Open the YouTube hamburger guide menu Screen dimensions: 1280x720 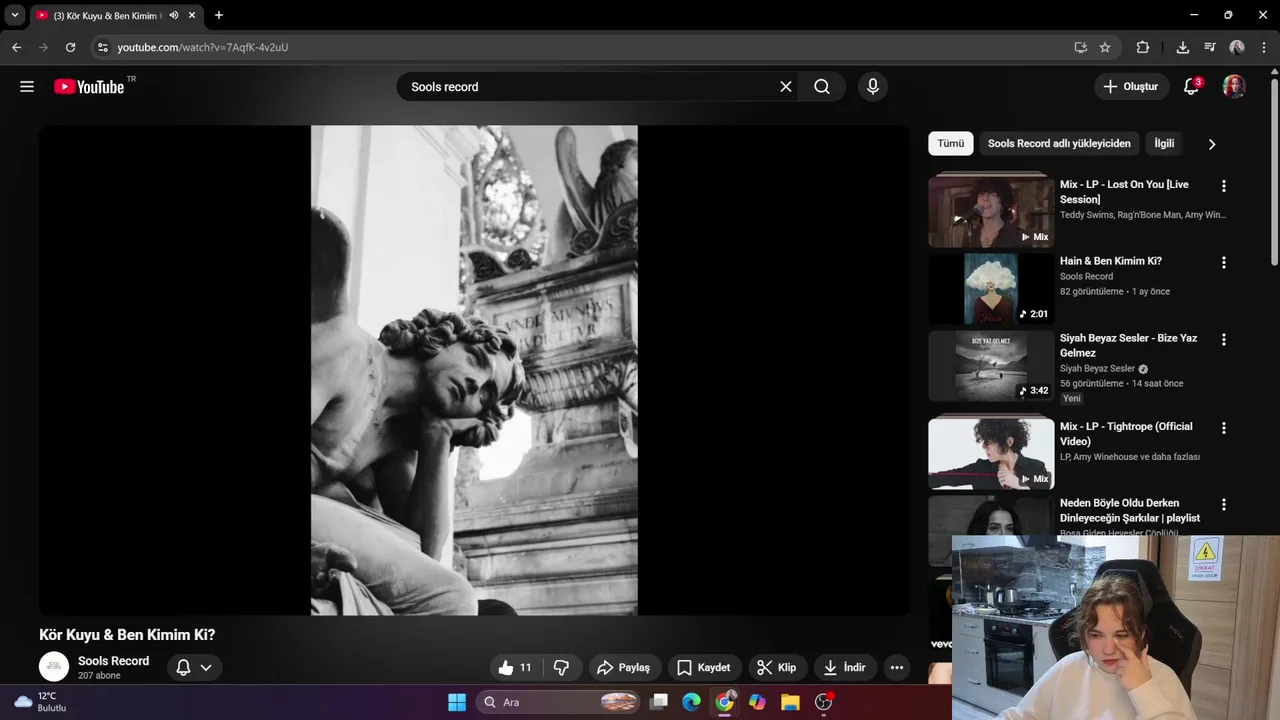click(27, 87)
